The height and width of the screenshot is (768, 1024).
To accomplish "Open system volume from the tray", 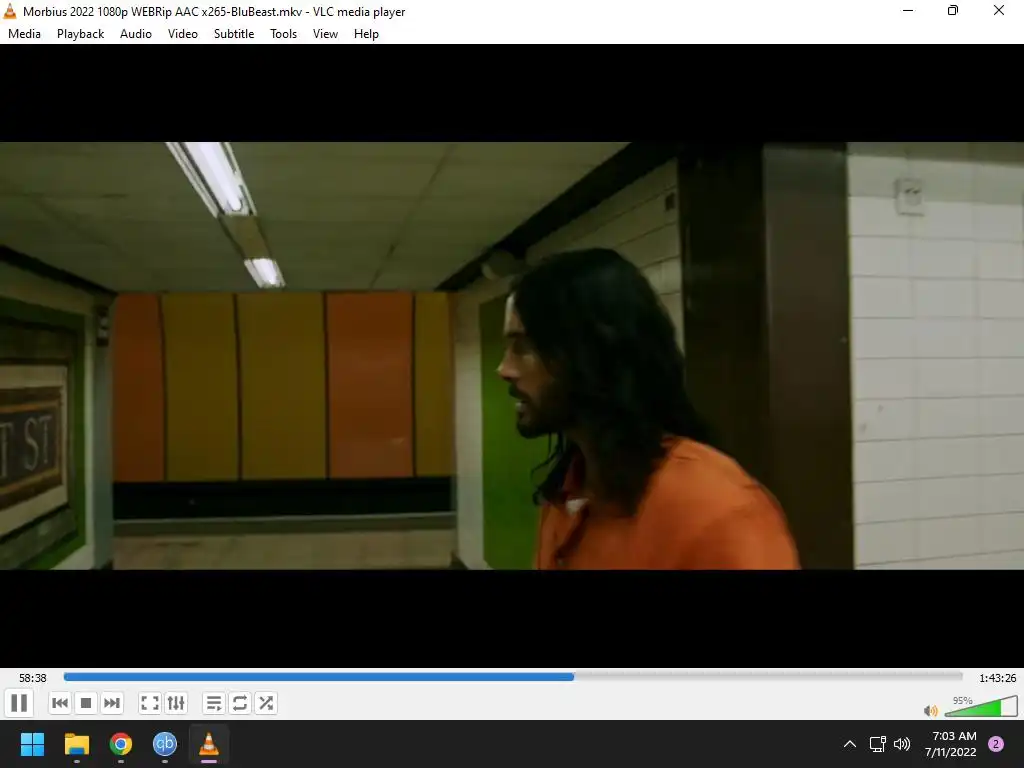I will (x=902, y=744).
